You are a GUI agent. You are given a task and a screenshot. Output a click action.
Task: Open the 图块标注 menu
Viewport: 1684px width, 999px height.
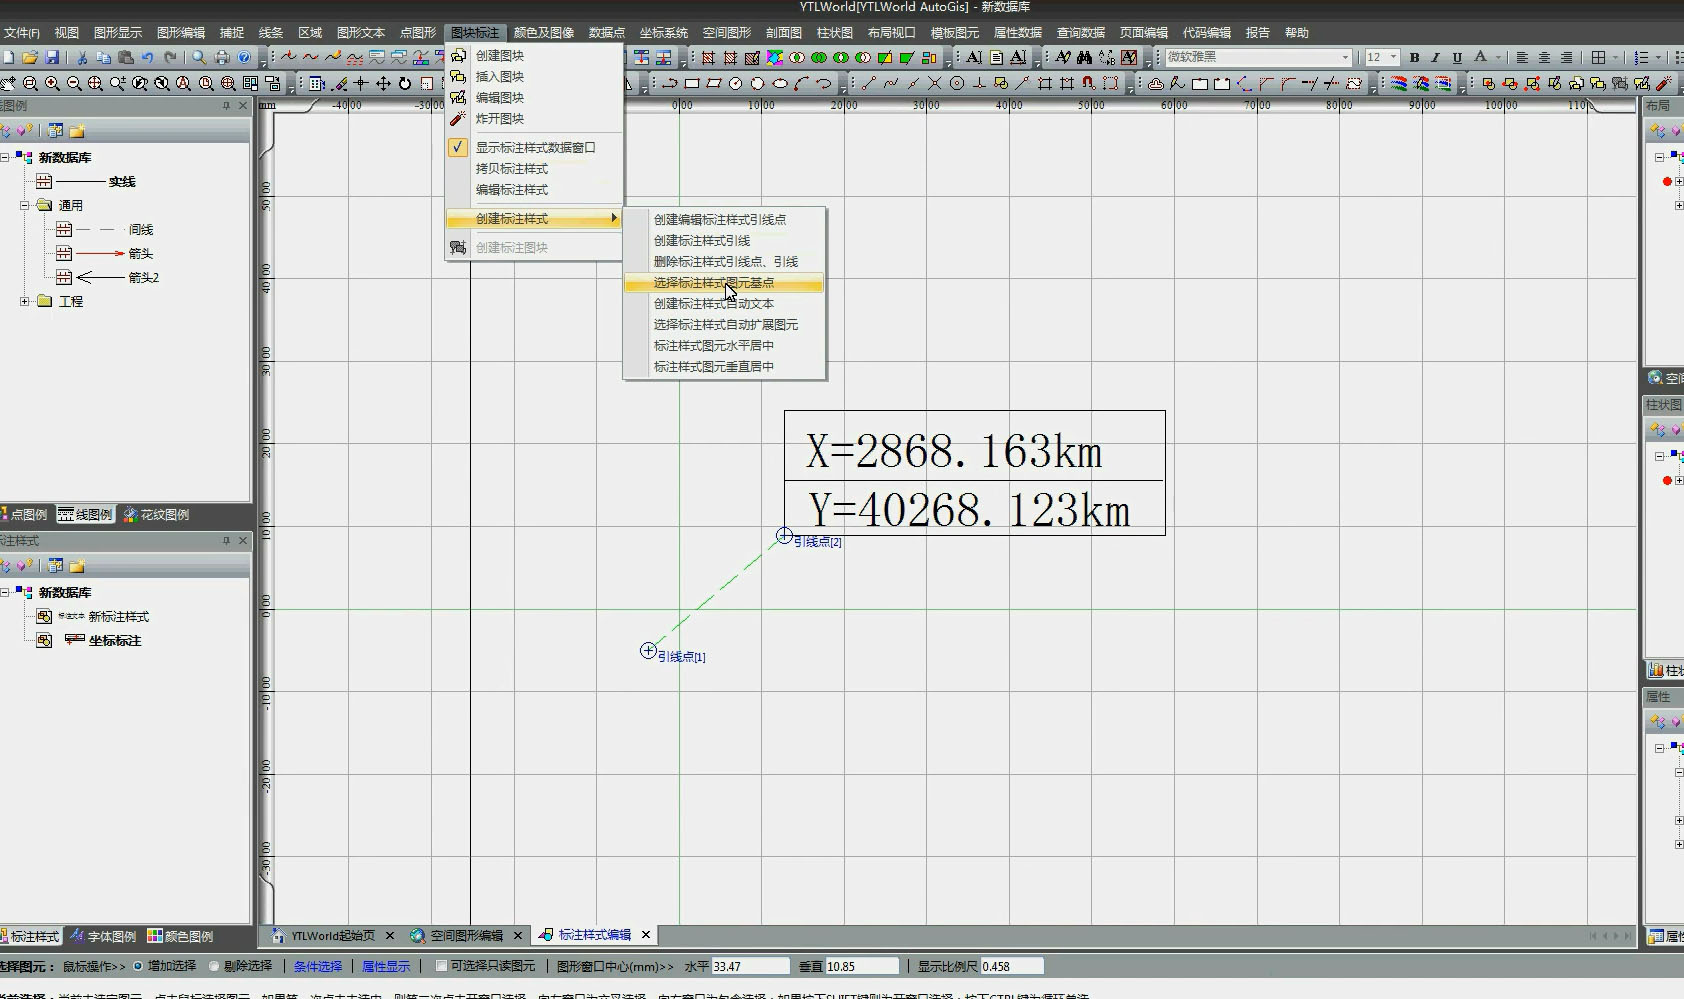coord(475,33)
